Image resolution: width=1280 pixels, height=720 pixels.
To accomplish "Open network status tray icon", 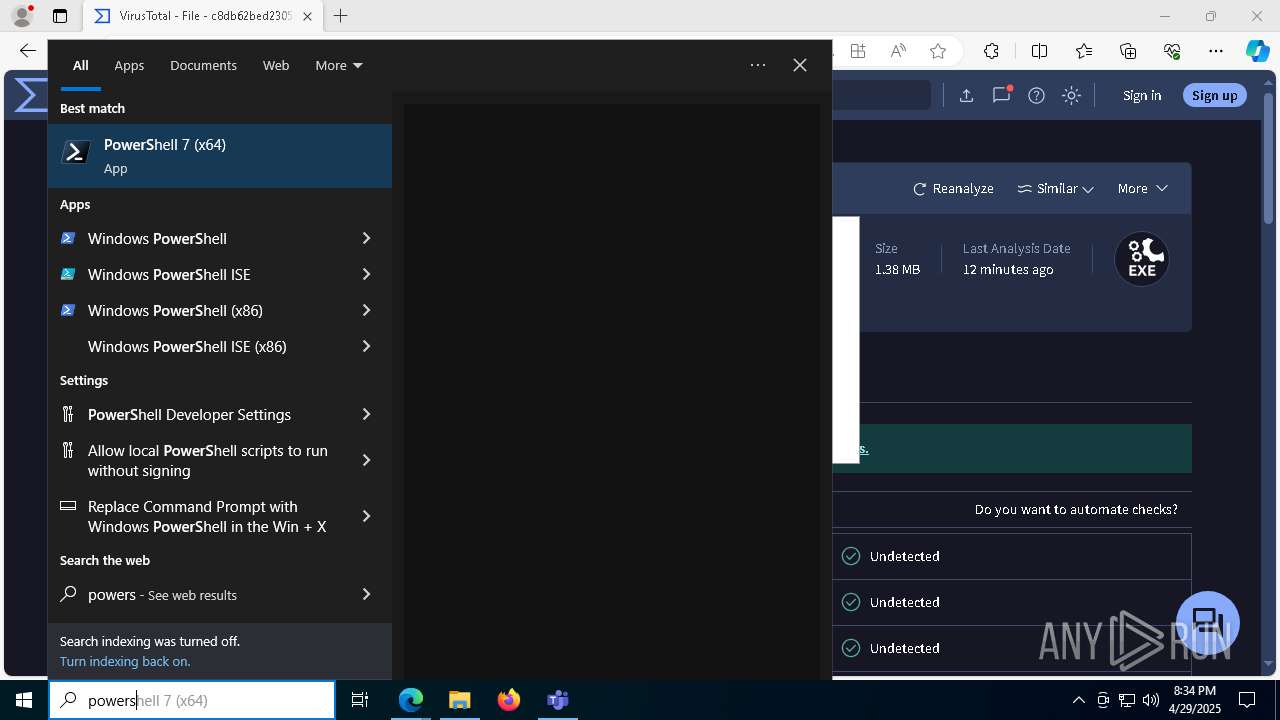I will (1127, 700).
